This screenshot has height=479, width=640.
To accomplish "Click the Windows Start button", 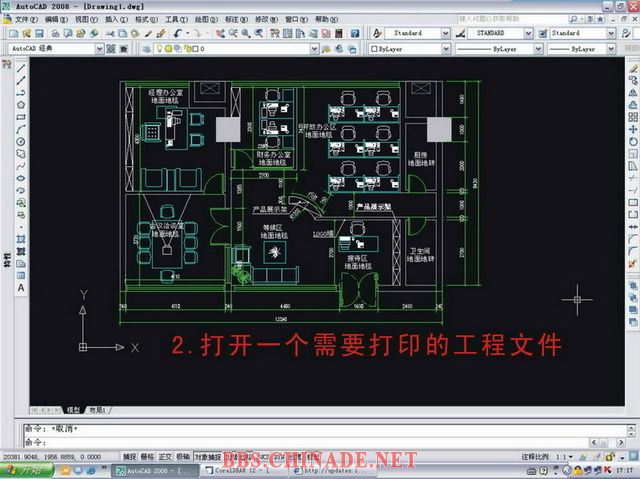I will (26, 470).
